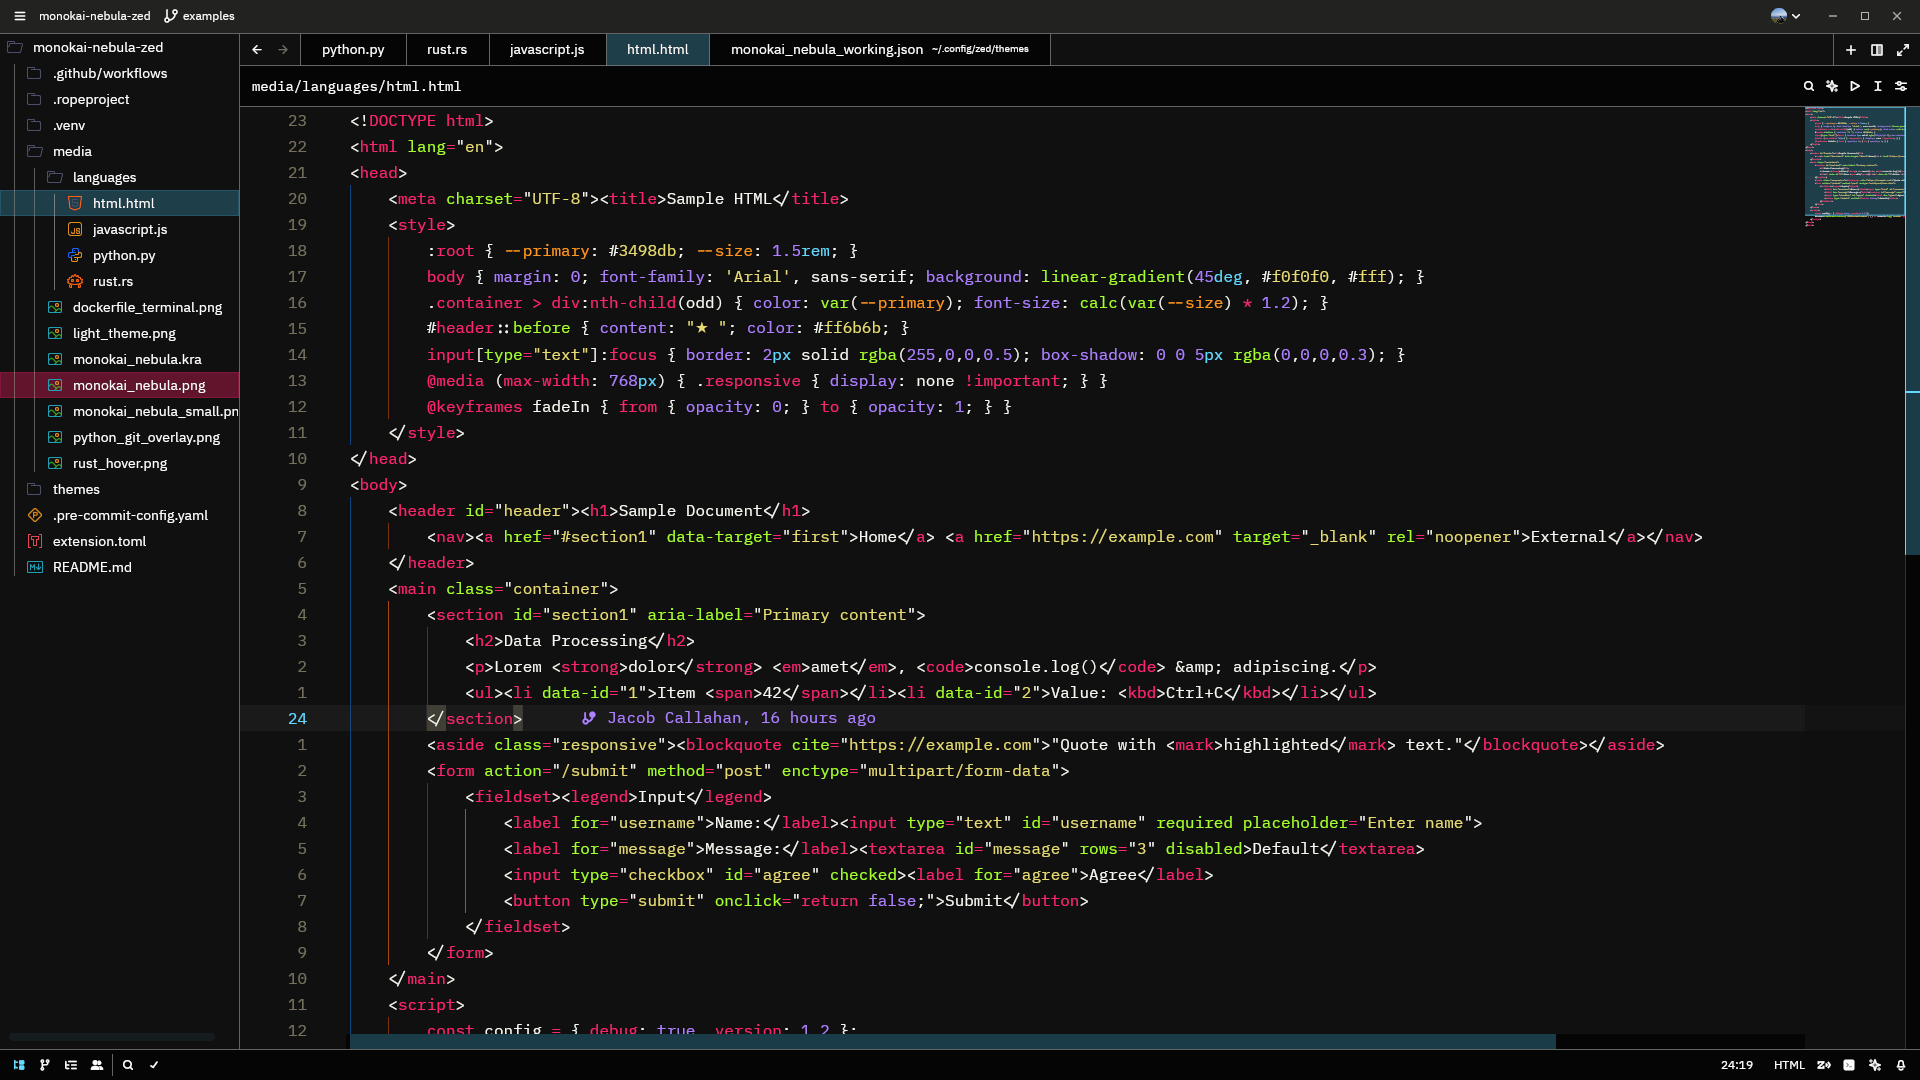Collapse the languages folder
1920x1080 pixels.
[x=120, y=177]
